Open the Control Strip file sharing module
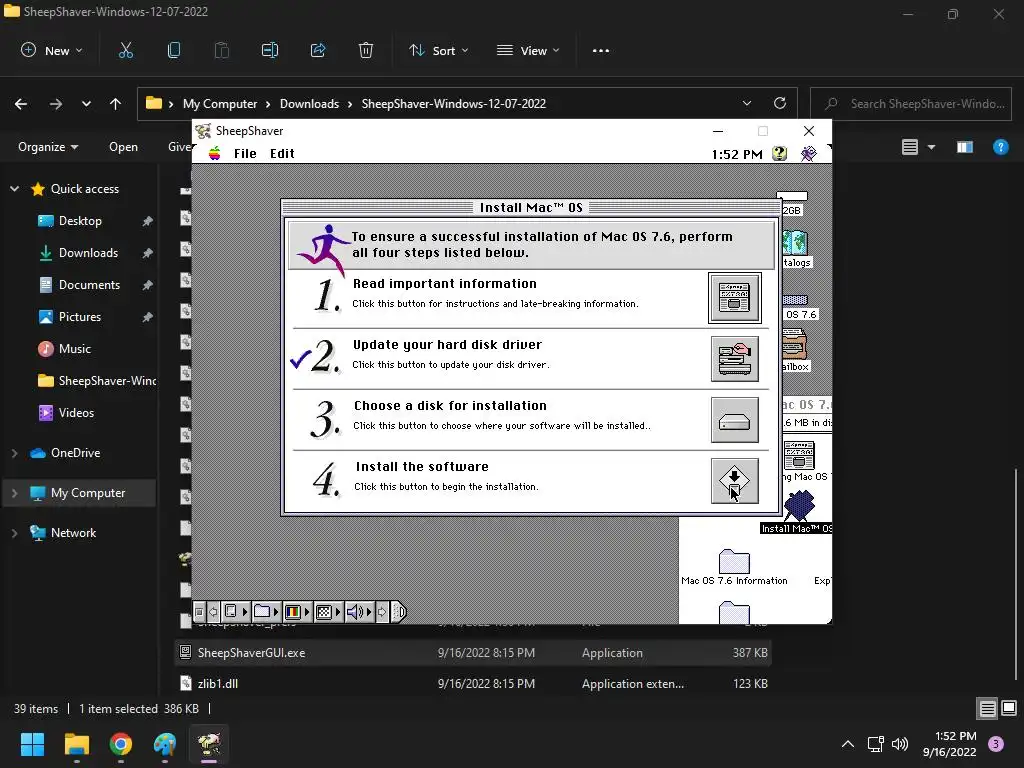 coord(236,612)
